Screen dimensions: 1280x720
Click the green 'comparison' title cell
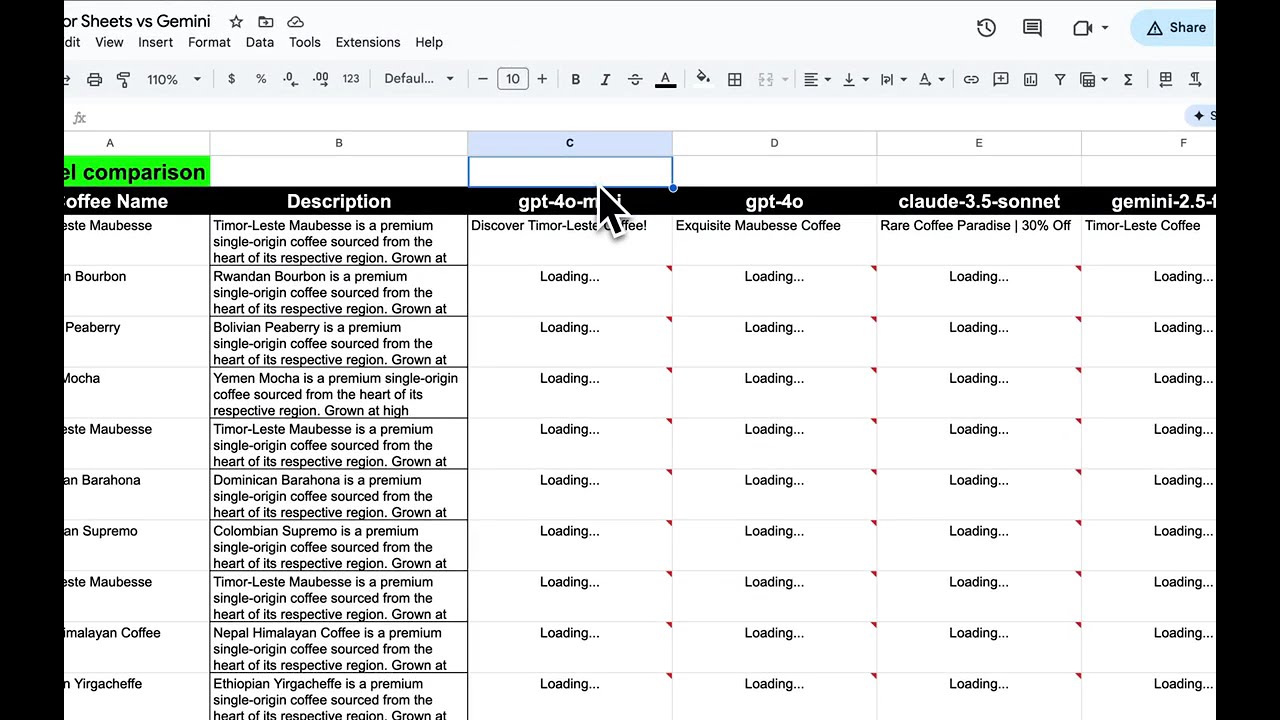tap(136, 172)
